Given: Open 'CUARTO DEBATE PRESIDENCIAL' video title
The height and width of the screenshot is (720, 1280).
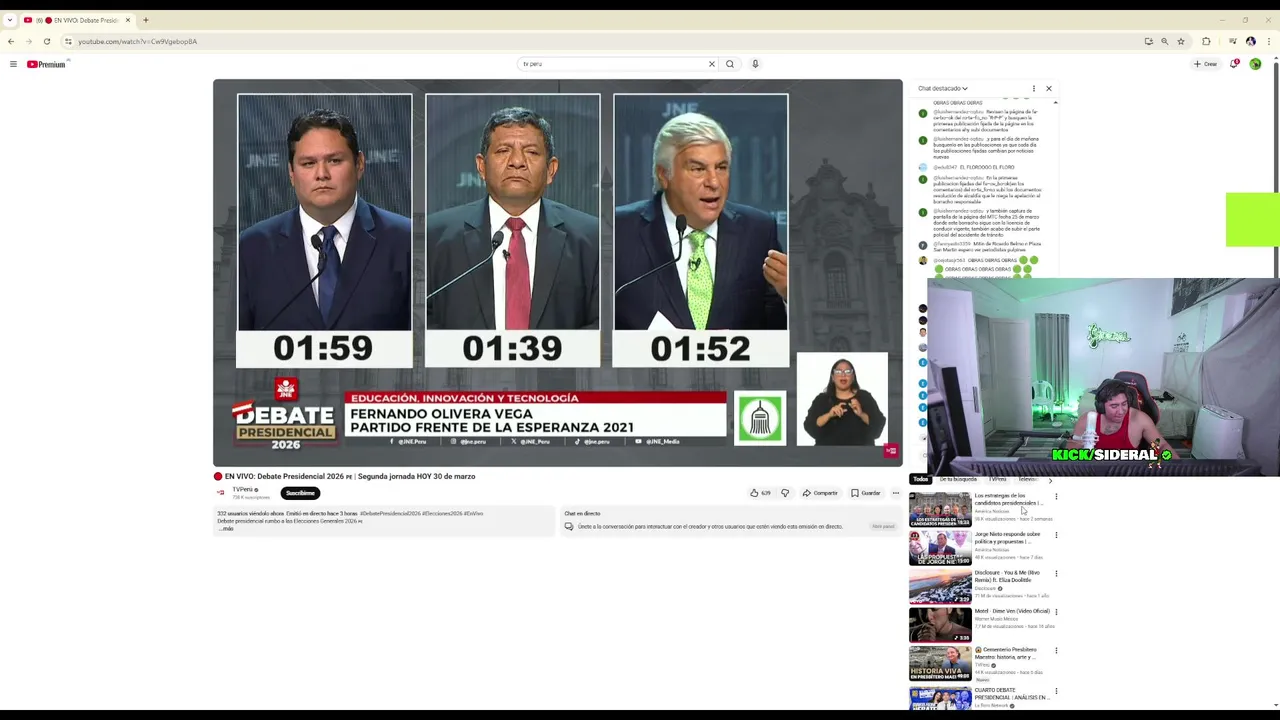Looking at the screenshot, I should pyautogui.click(x=1012, y=694).
